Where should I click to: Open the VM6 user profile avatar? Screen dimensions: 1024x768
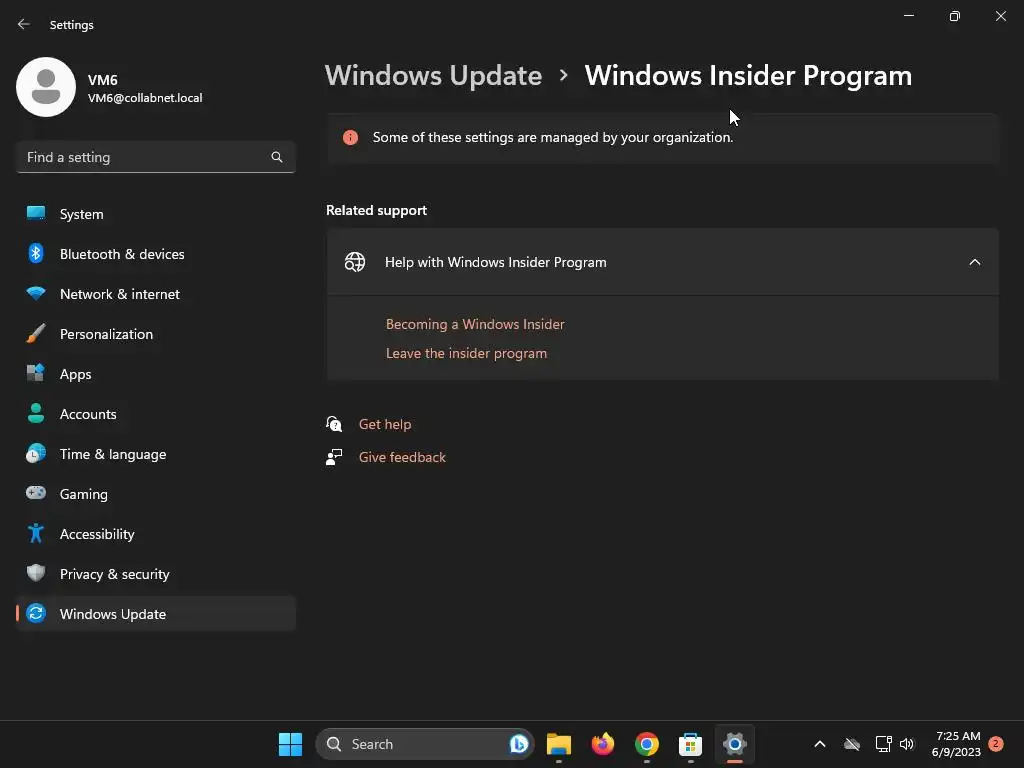click(x=46, y=87)
